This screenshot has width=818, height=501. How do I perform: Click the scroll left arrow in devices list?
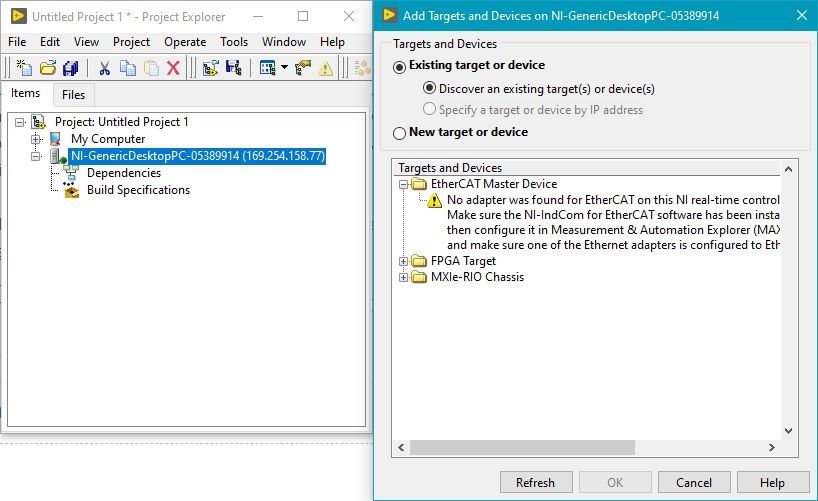click(x=401, y=447)
